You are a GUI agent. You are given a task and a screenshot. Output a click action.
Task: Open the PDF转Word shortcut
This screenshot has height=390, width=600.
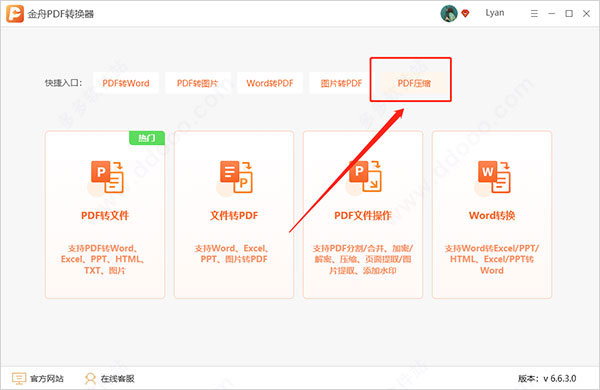(x=126, y=83)
